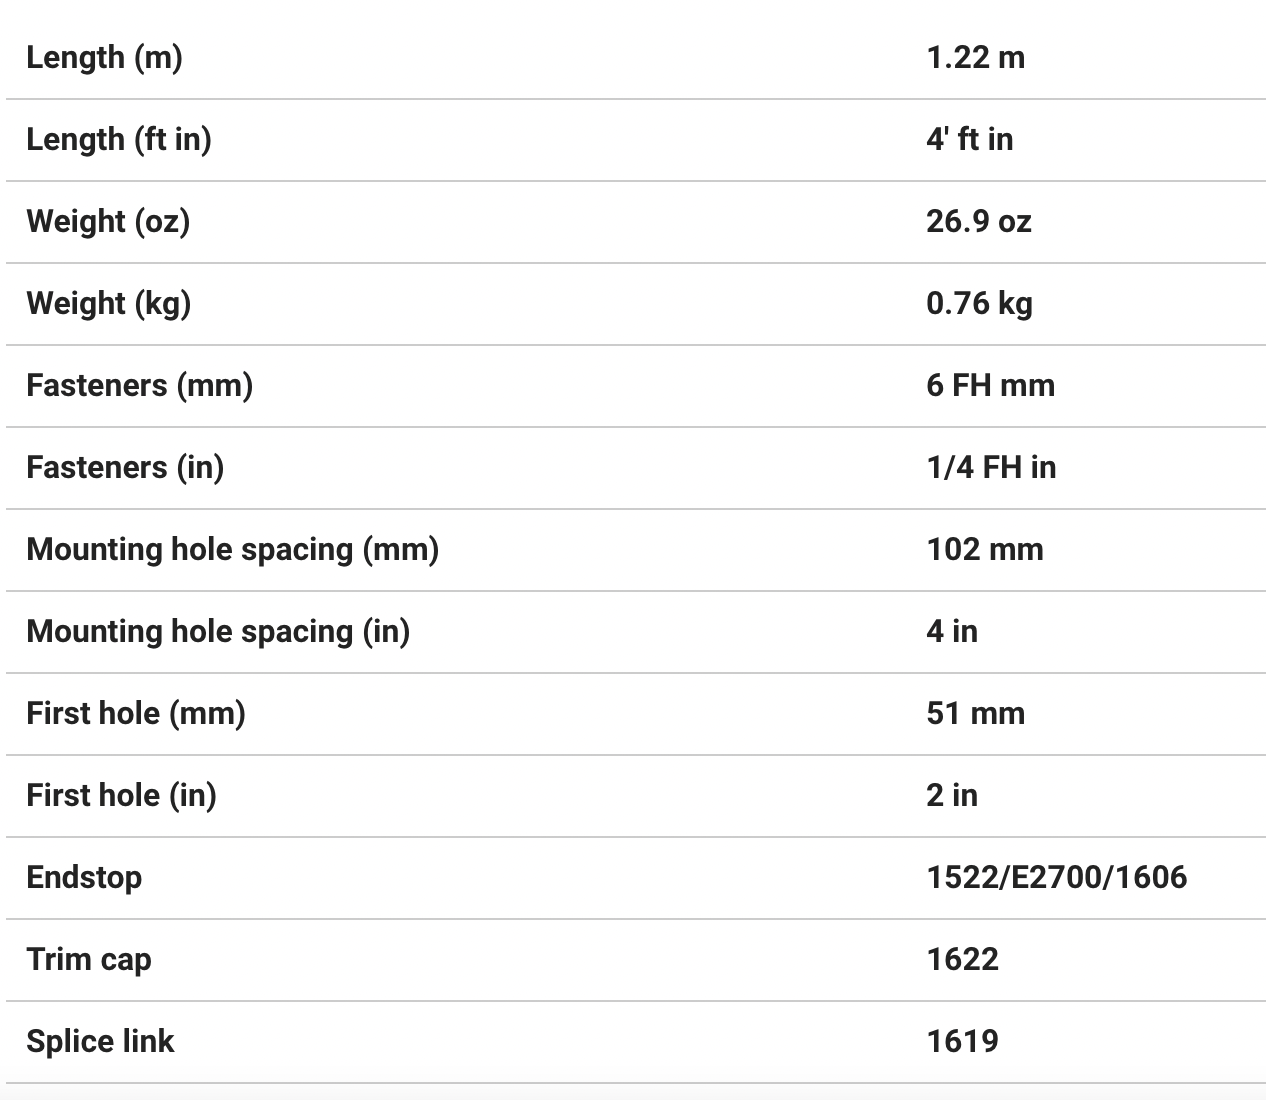
Task: Click the "Length (ft in)" label
Action: tap(118, 140)
